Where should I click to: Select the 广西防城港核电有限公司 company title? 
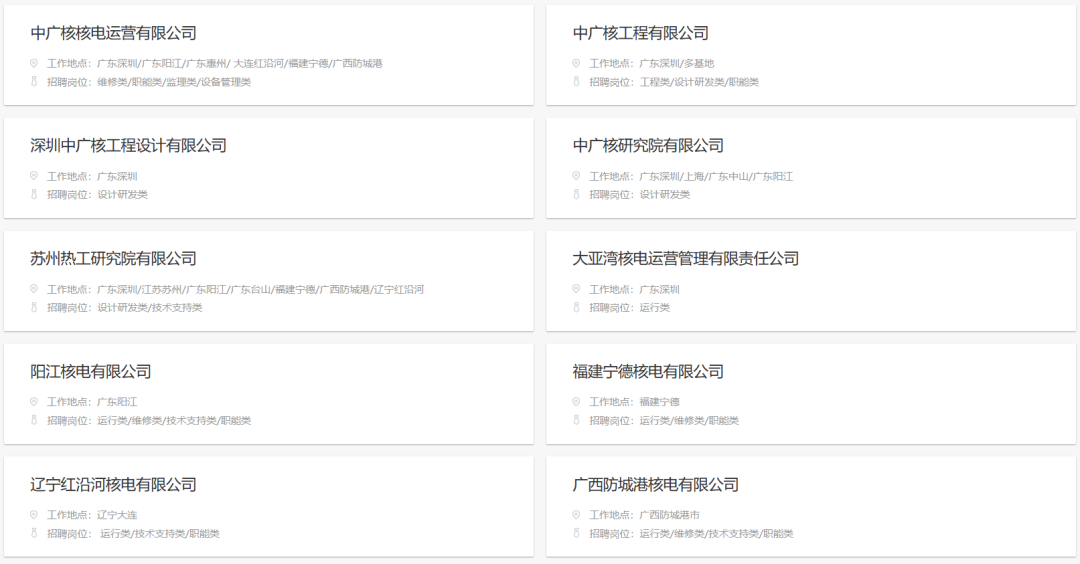coord(656,485)
